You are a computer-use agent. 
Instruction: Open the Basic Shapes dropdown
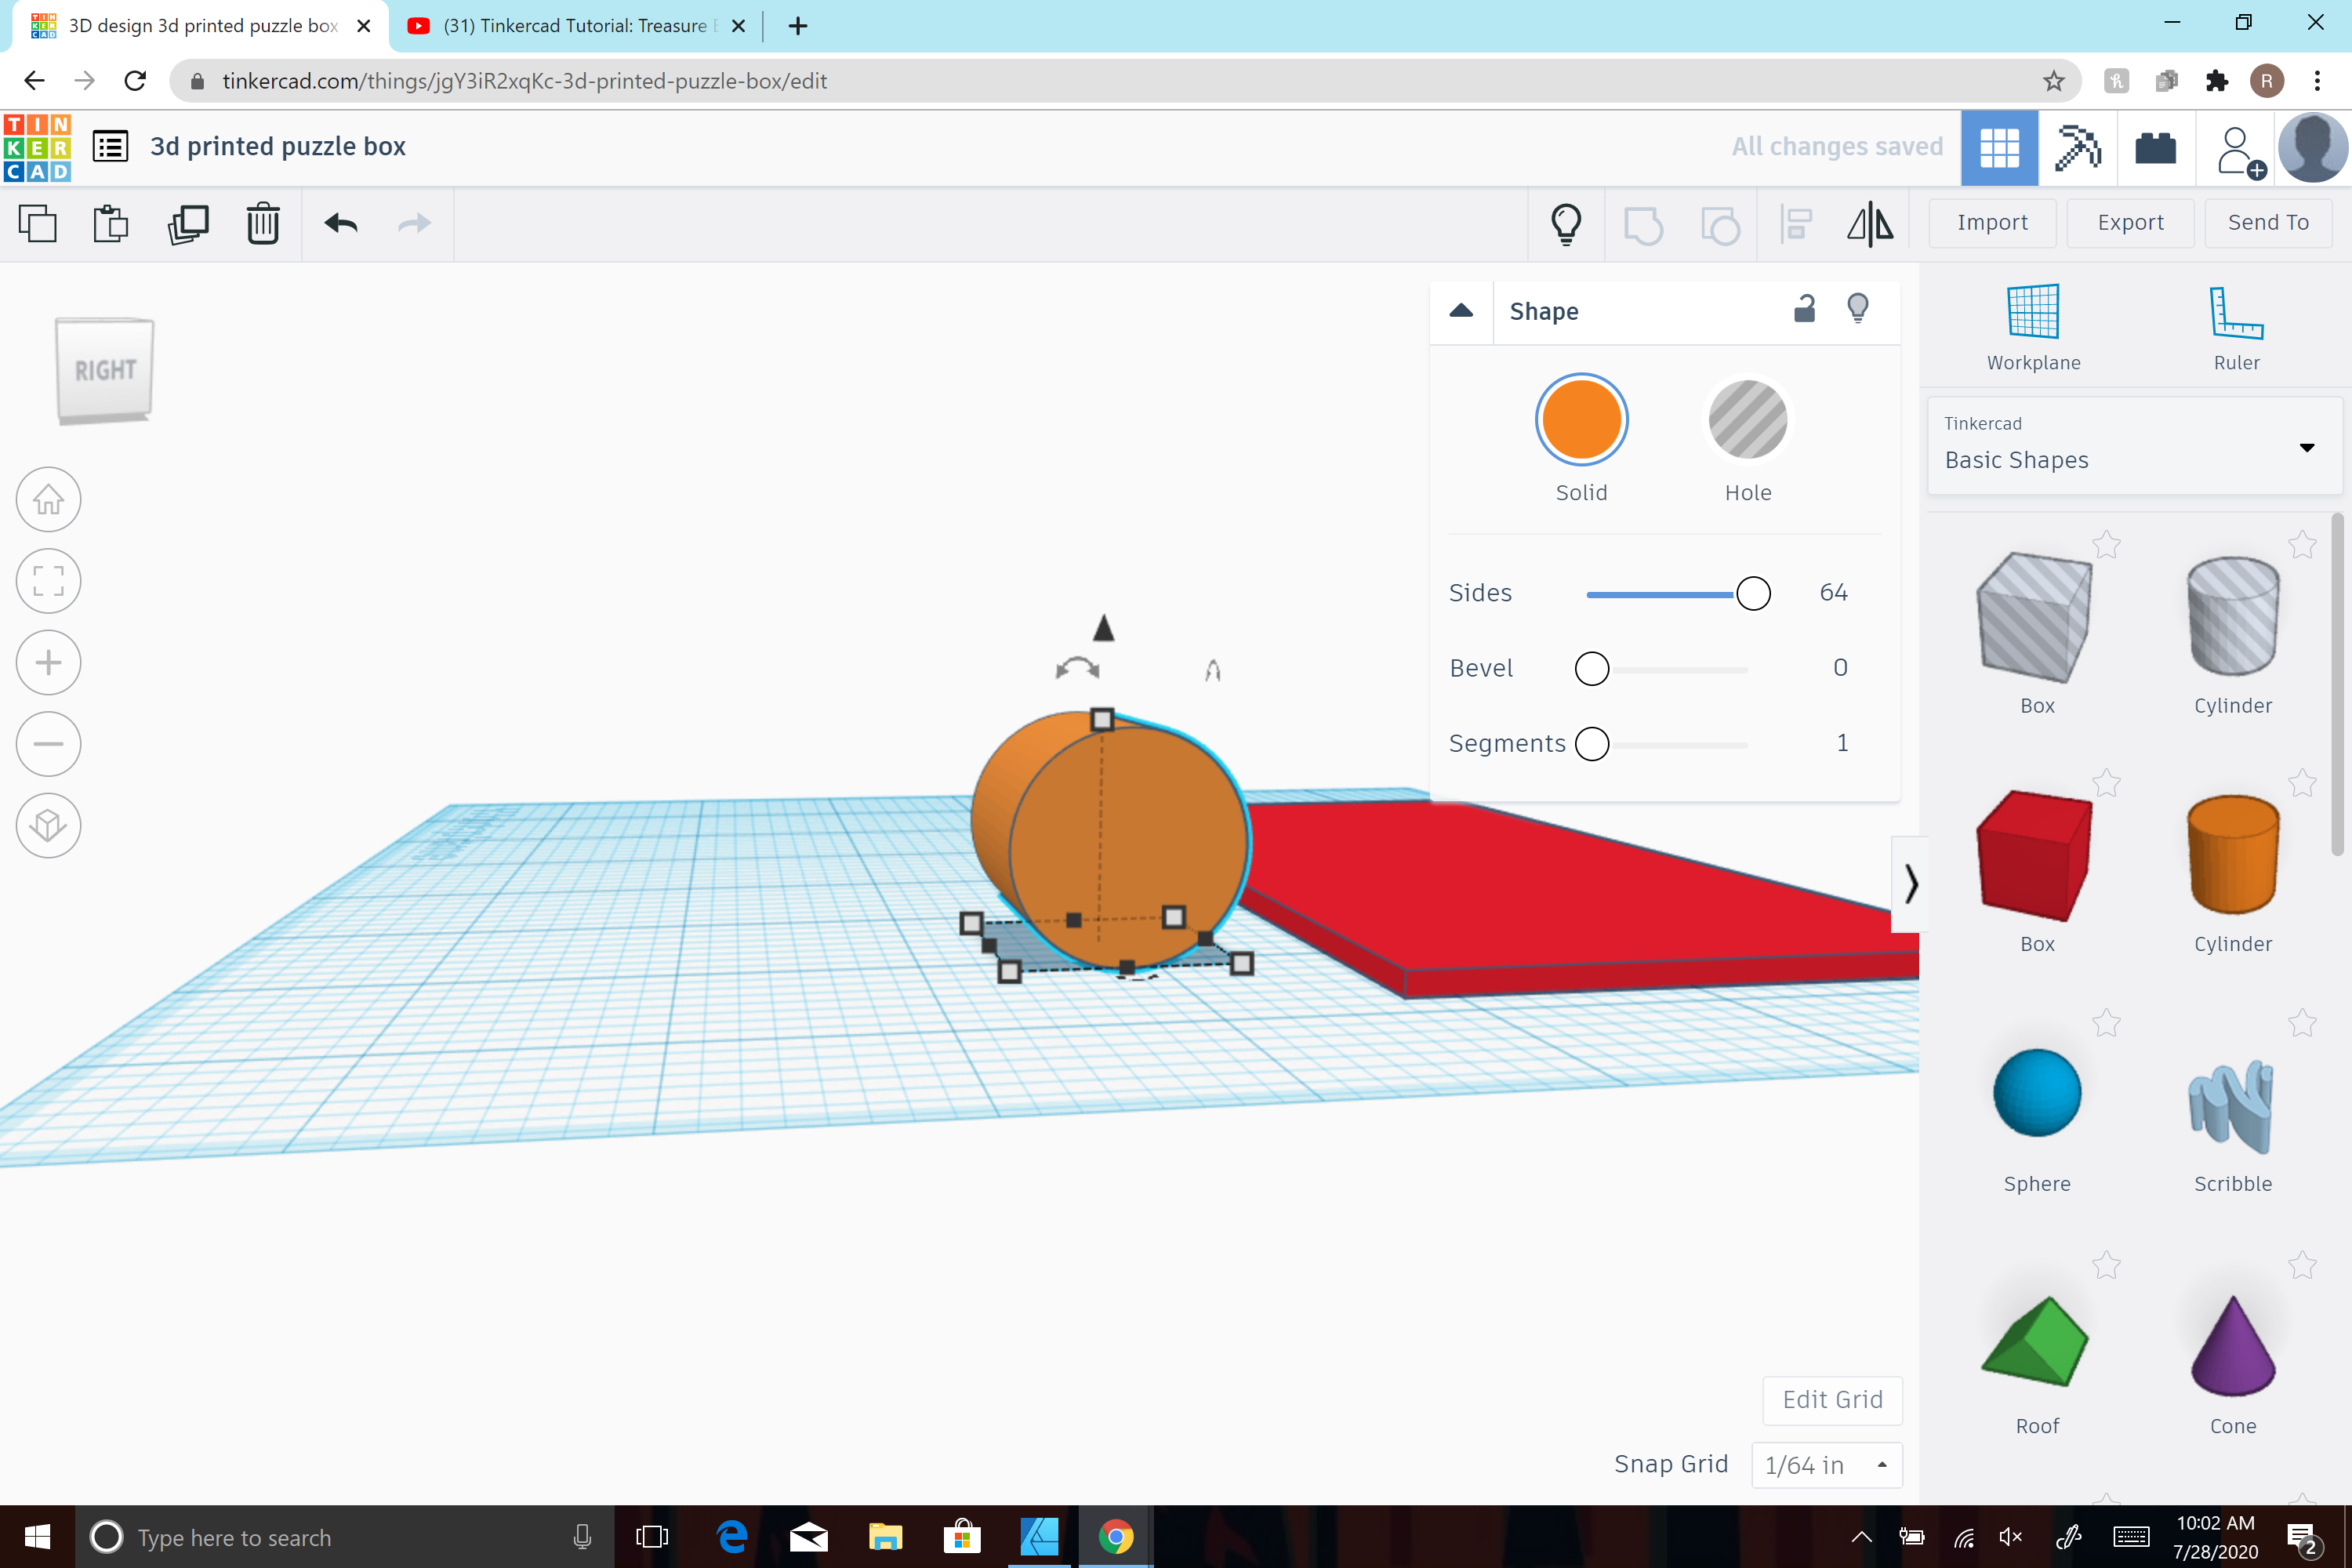coord(2133,446)
